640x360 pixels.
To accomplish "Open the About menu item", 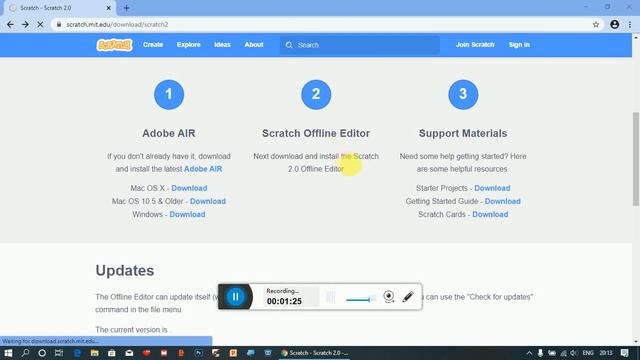I will tap(254, 45).
